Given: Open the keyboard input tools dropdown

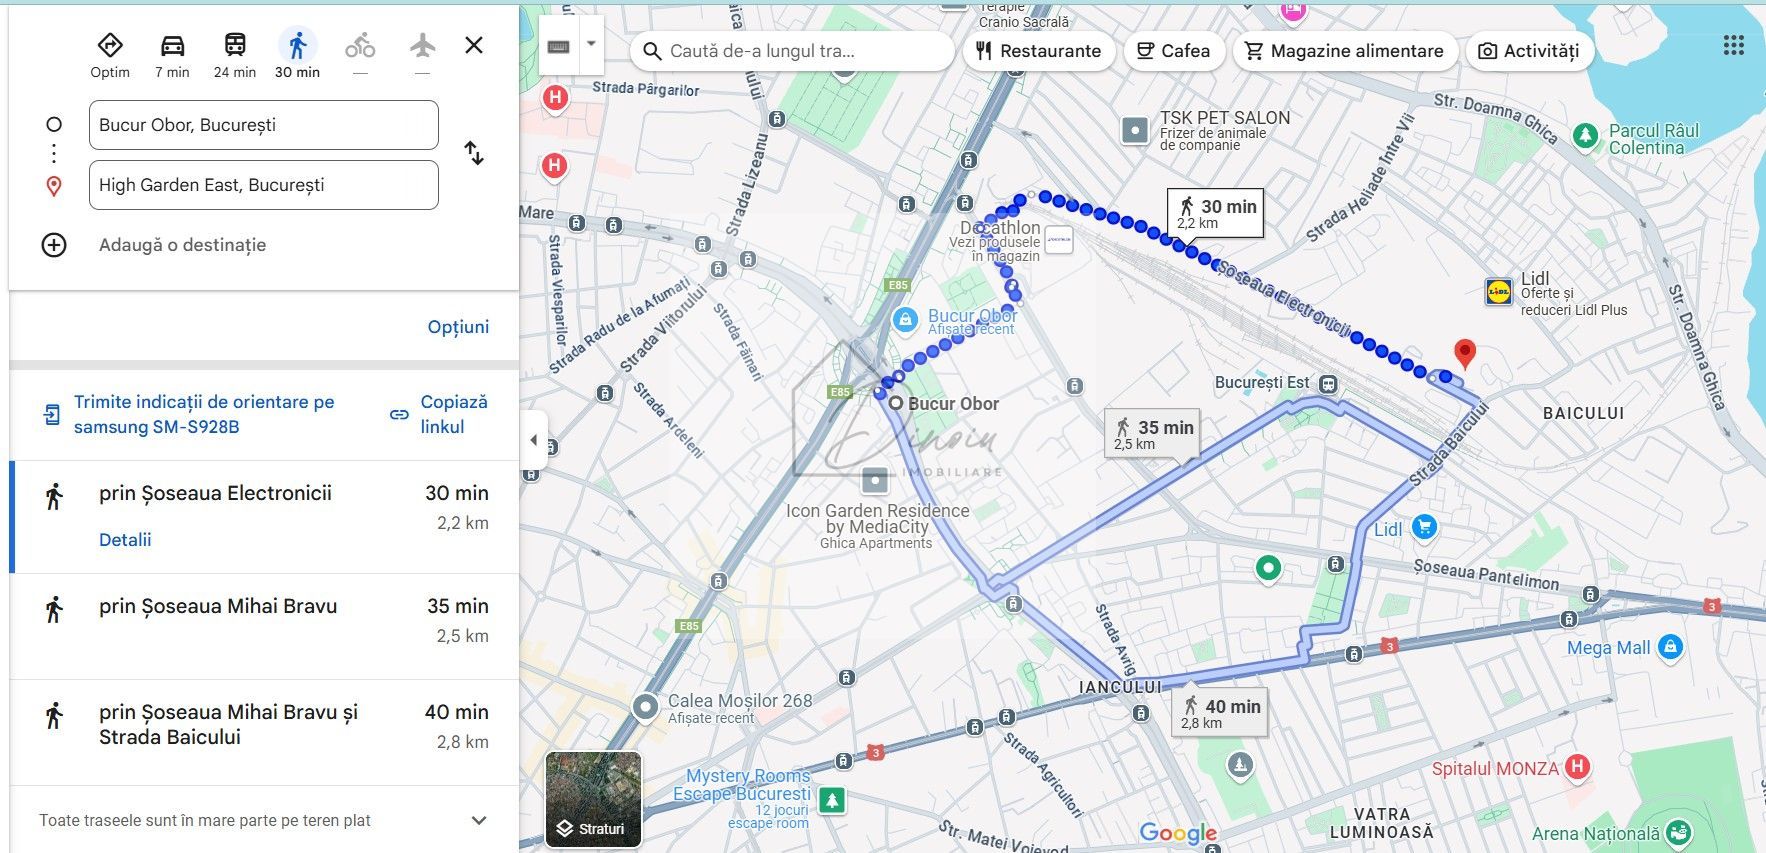Looking at the screenshot, I should (591, 45).
